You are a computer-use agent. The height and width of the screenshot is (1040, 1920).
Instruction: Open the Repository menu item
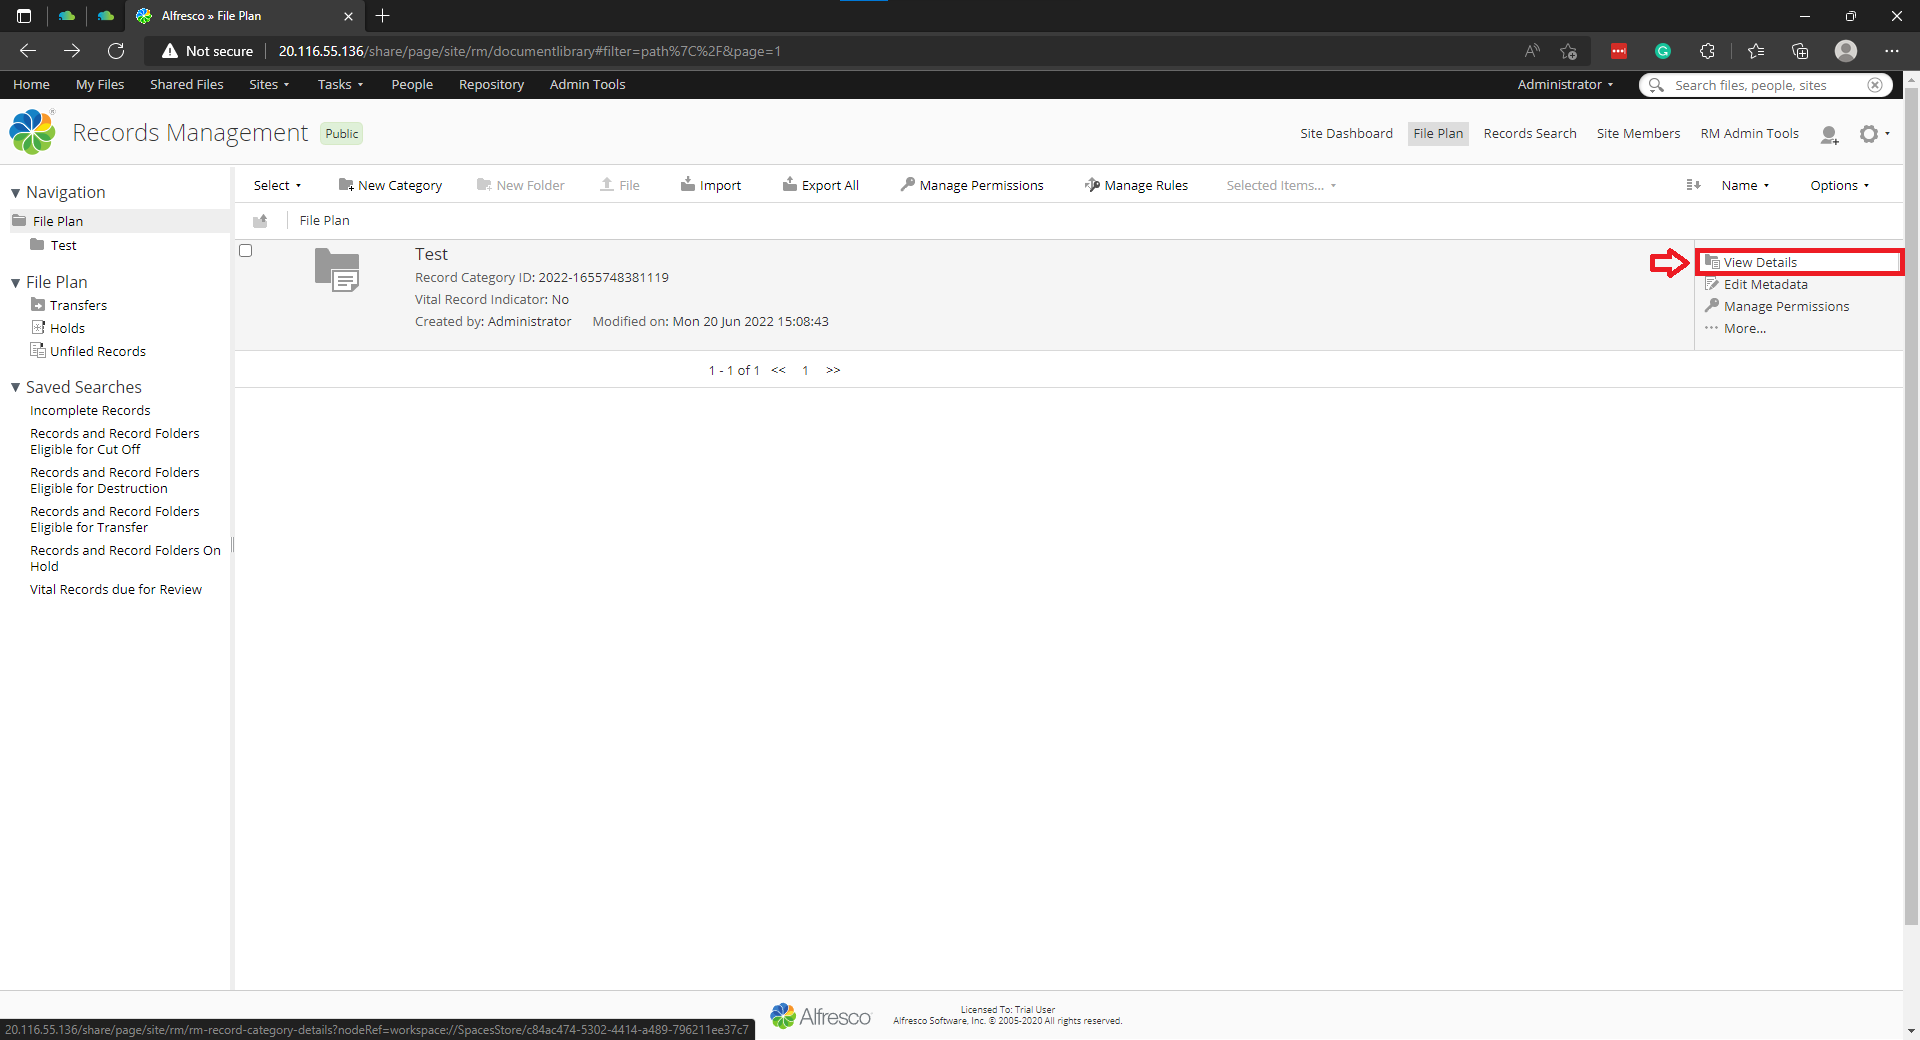(491, 84)
